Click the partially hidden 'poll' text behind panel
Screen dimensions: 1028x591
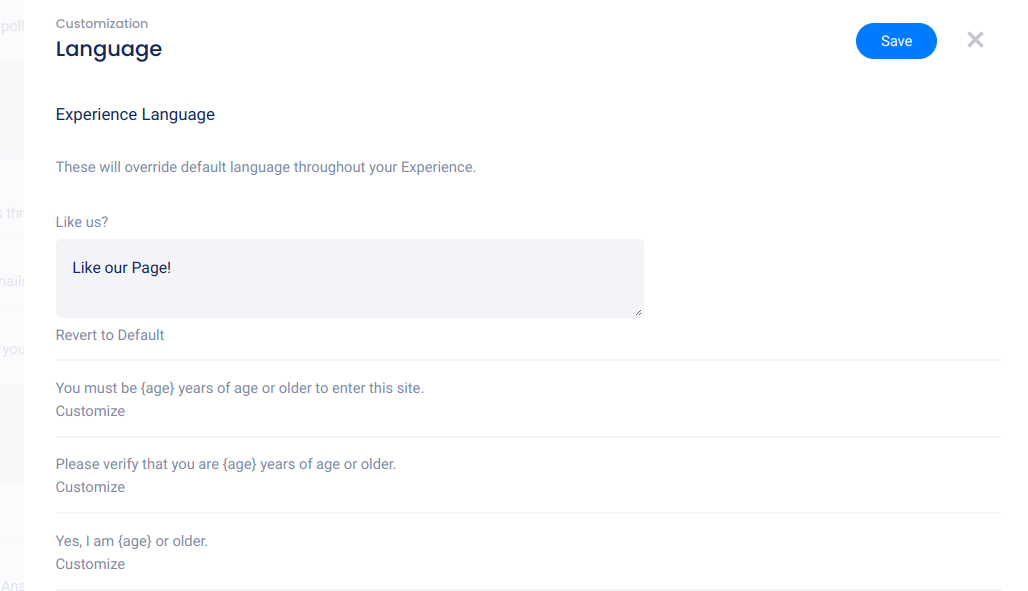coord(13,26)
